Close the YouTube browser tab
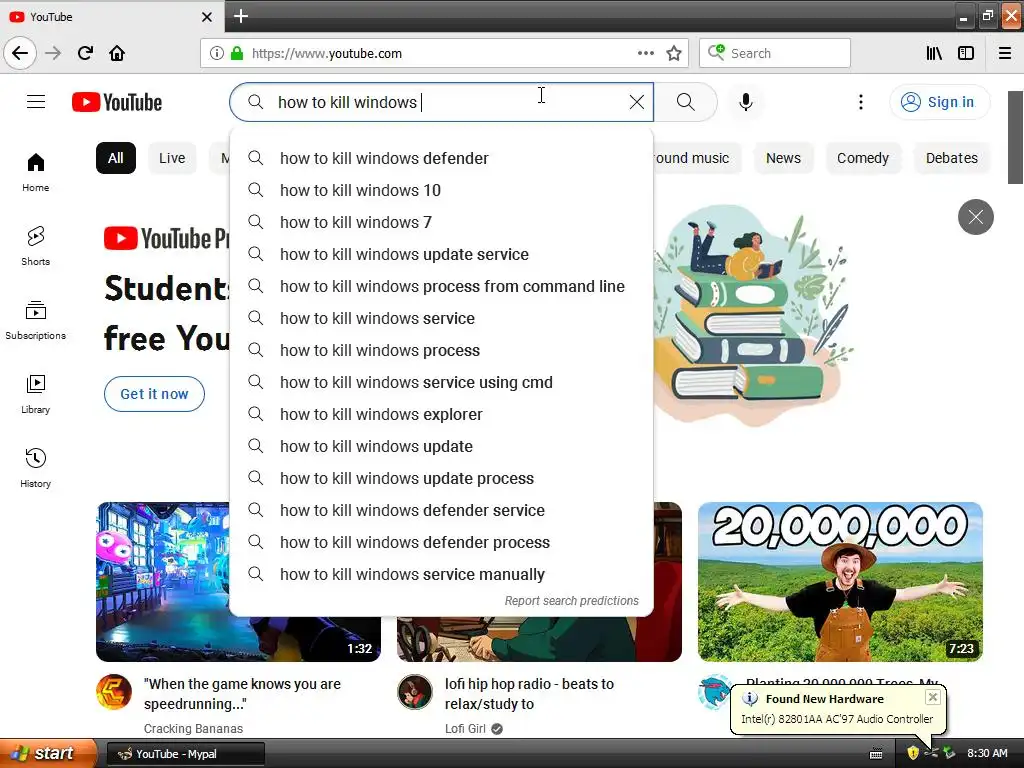Screen dimensions: 1024x768 pos(206,17)
